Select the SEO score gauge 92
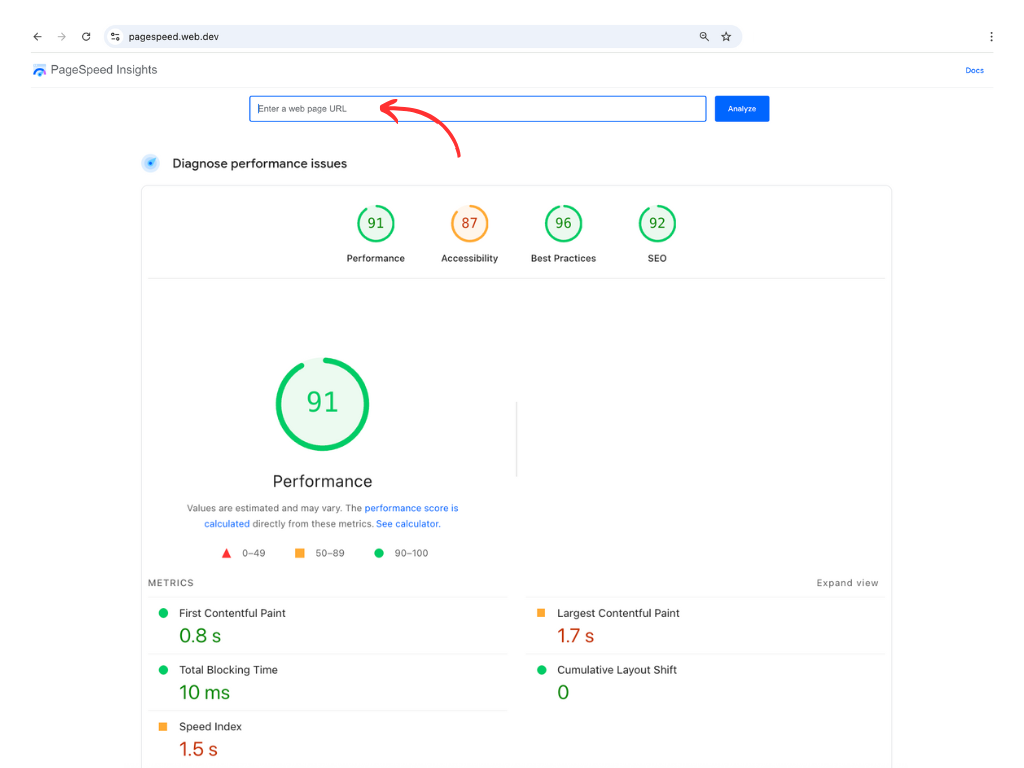 tap(657, 223)
